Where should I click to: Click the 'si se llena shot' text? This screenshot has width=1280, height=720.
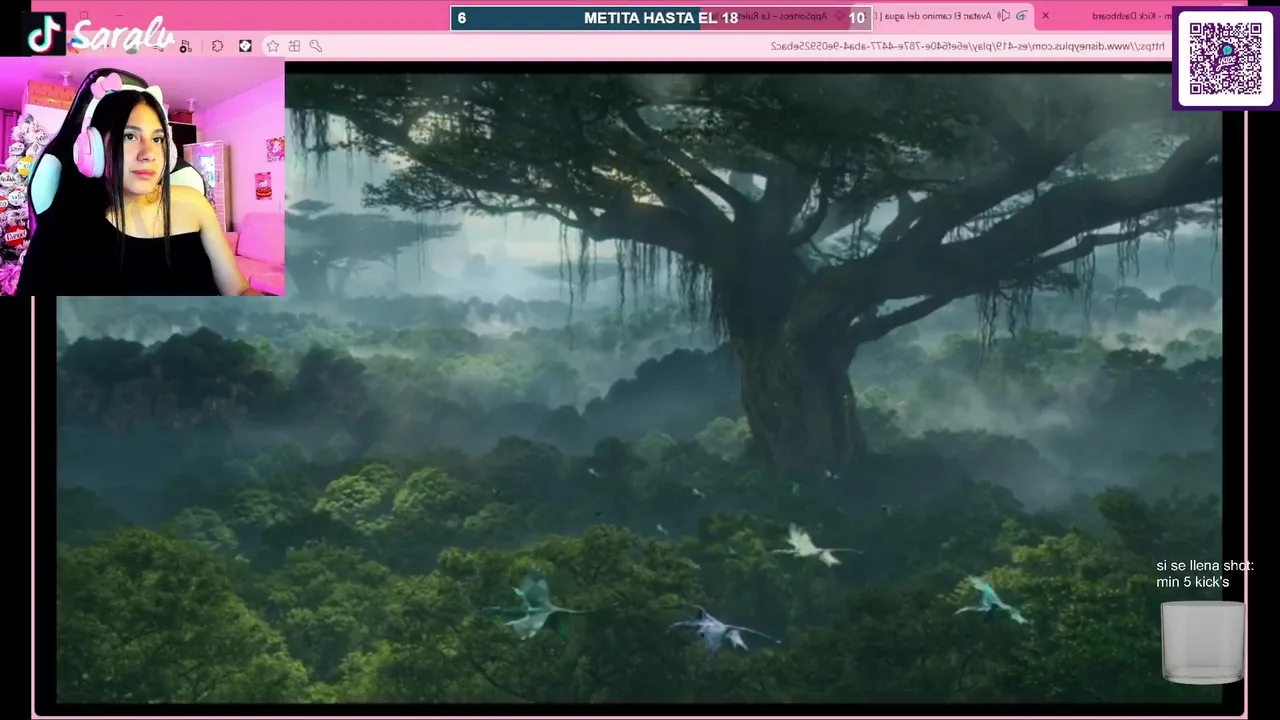click(1204, 574)
